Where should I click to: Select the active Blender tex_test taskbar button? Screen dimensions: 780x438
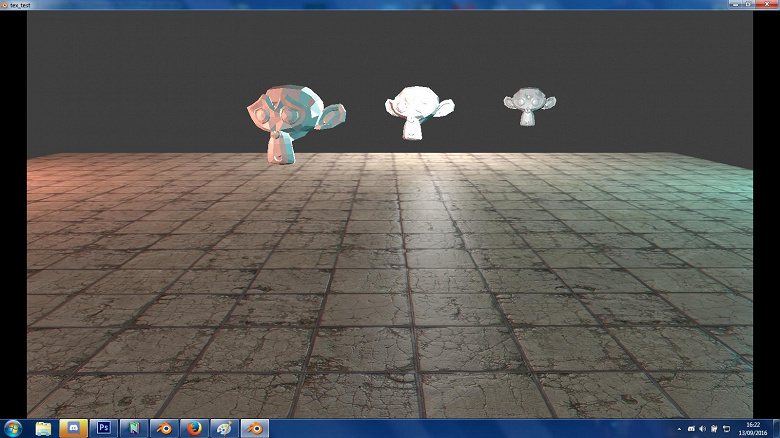255,429
